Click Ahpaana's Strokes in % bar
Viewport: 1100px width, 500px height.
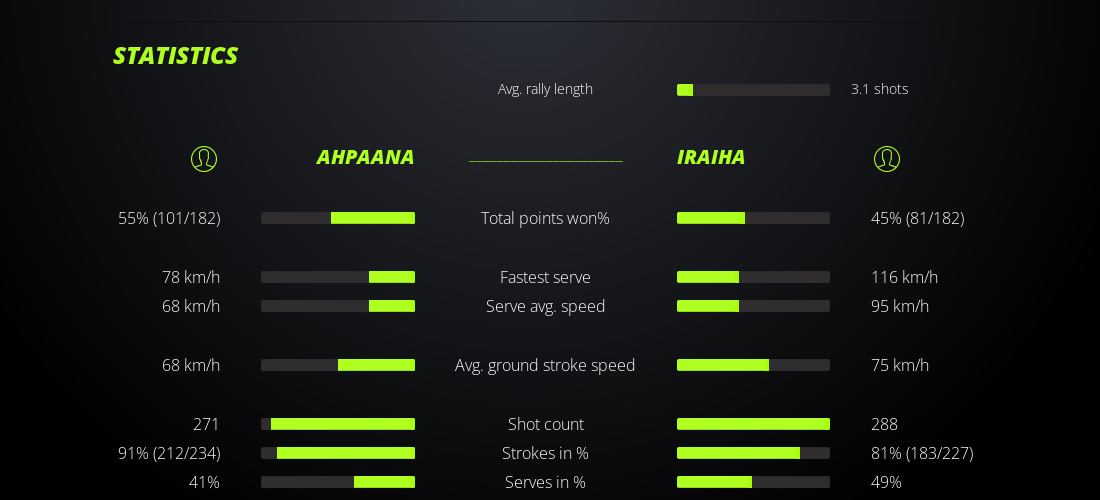(x=338, y=453)
